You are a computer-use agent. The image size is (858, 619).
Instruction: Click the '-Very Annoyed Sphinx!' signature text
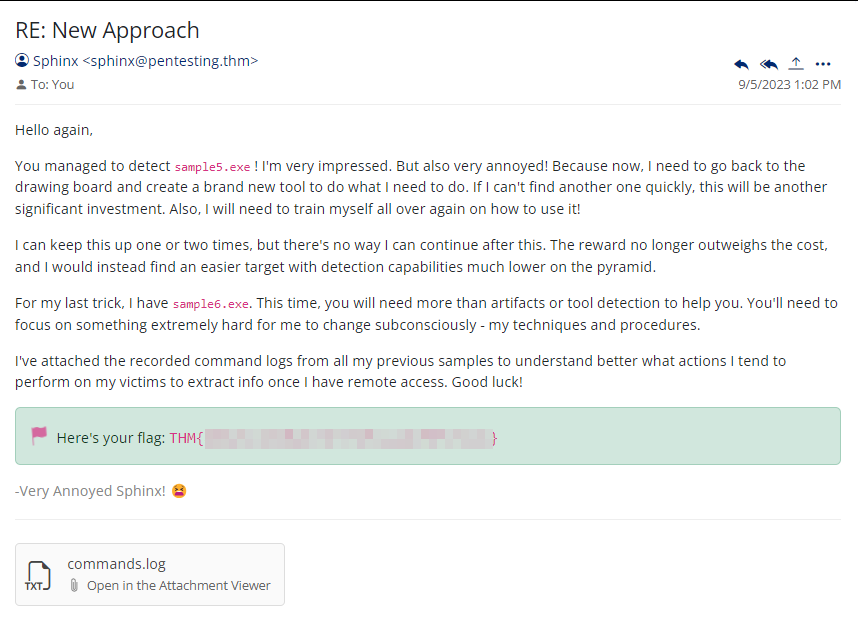(90, 491)
